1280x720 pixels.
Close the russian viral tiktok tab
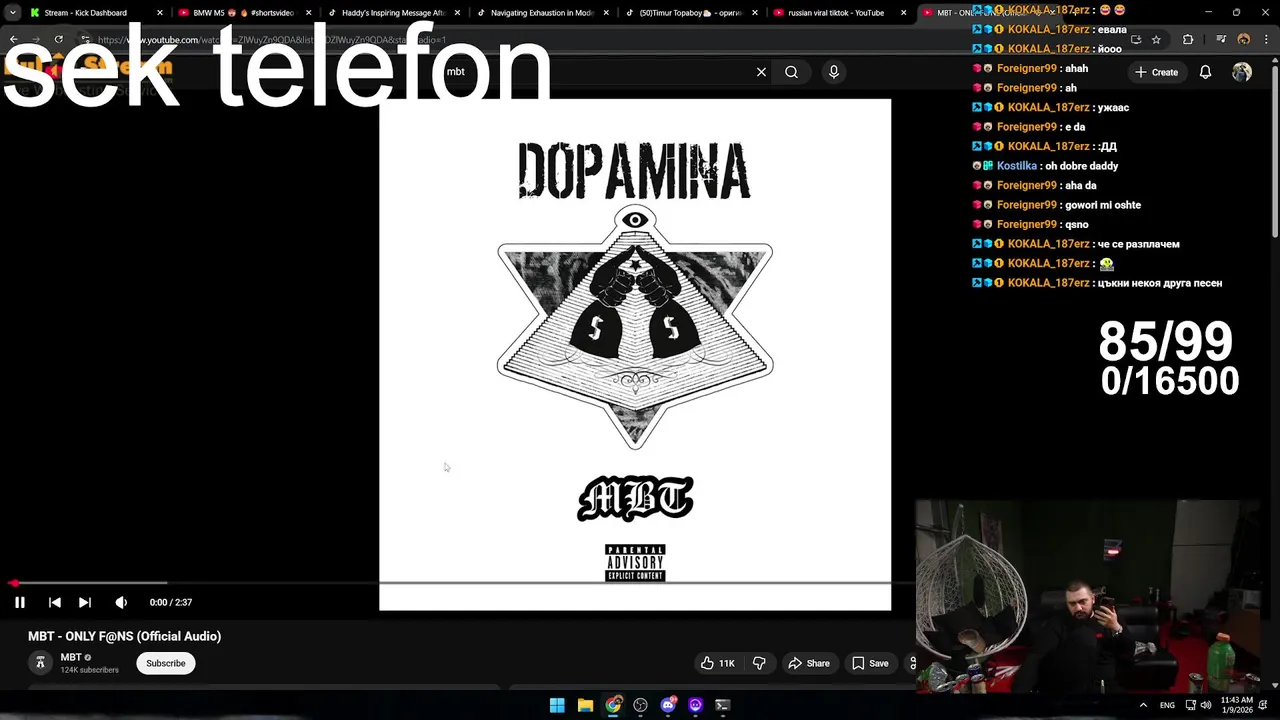click(x=904, y=13)
